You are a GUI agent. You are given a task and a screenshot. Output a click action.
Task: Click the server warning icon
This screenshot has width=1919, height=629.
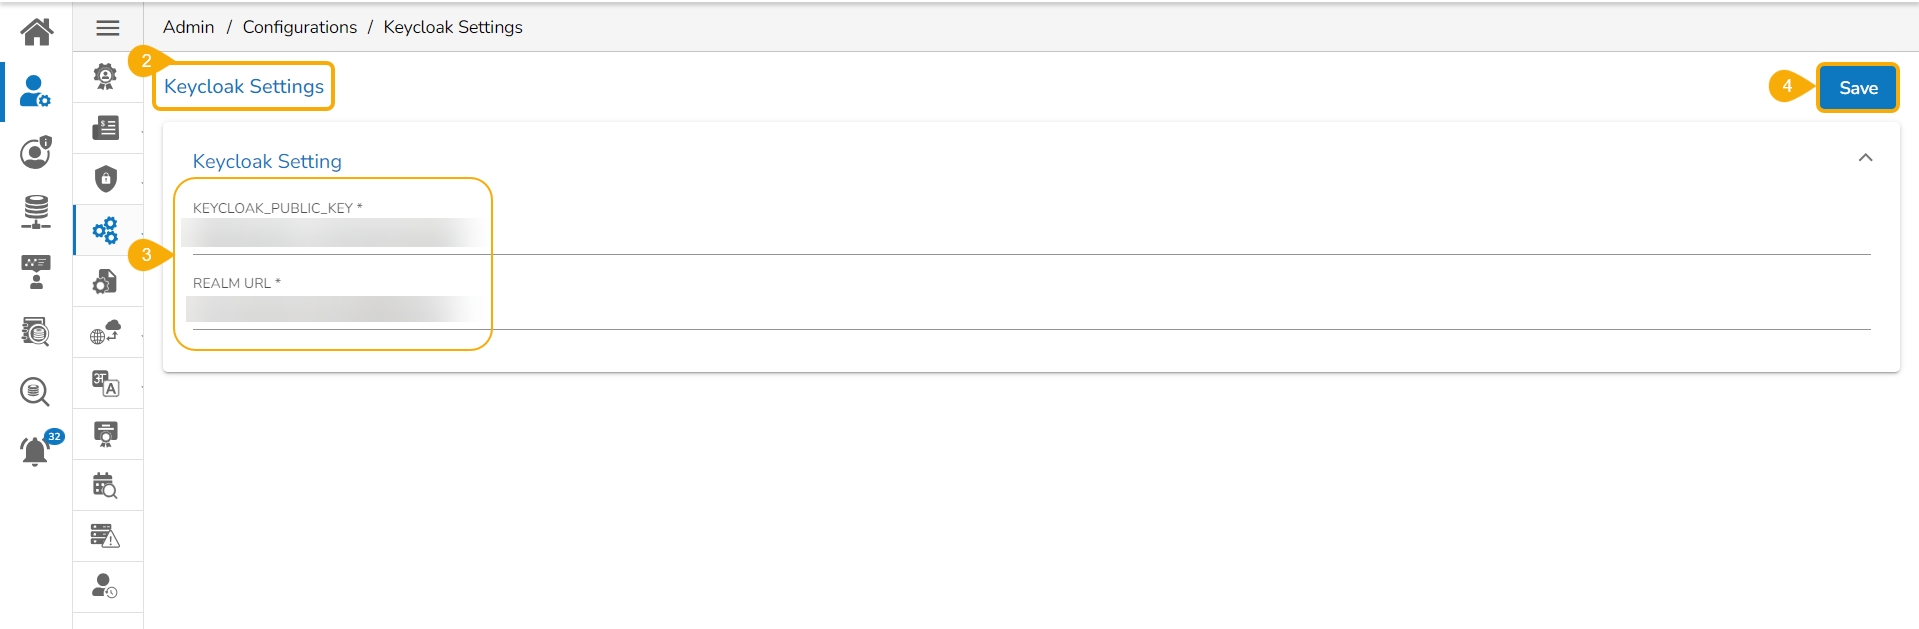click(x=106, y=536)
